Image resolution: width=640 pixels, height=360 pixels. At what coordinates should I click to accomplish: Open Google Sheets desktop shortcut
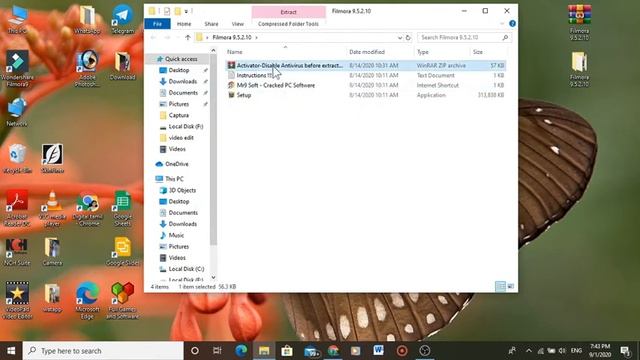[122, 208]
